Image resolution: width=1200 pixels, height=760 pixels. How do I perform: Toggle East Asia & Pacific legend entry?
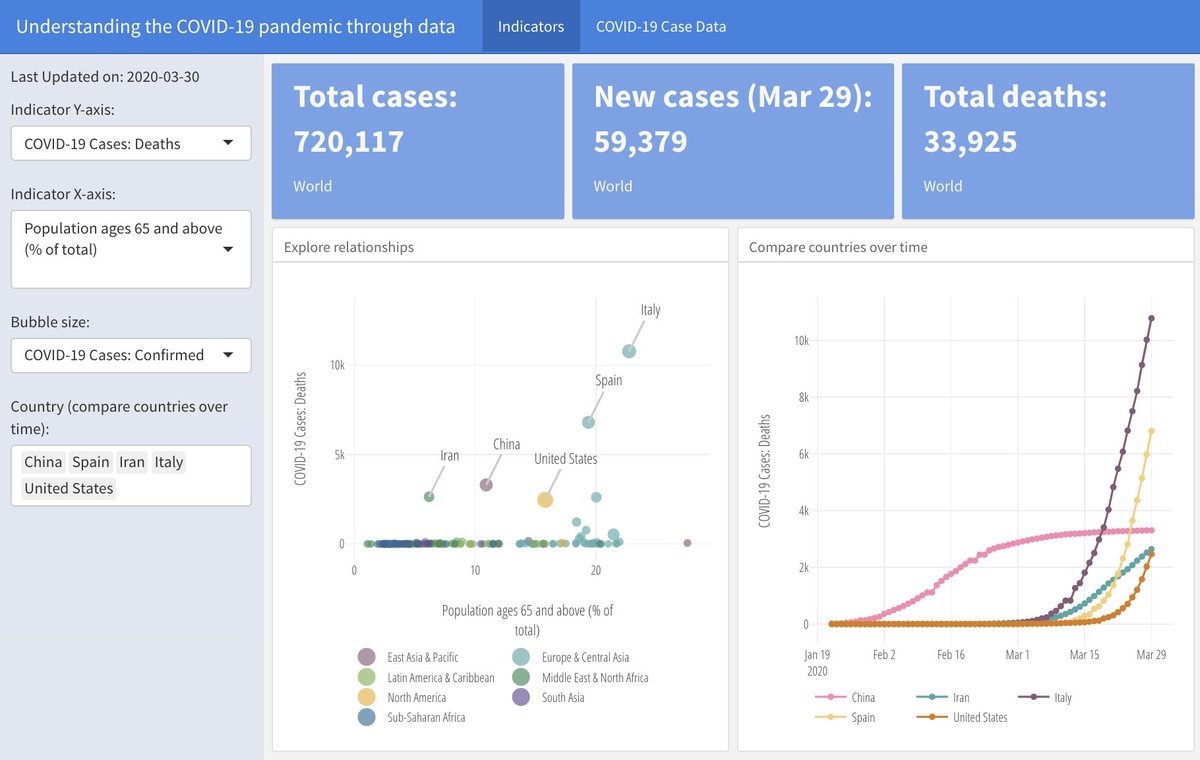coord(409,657)
